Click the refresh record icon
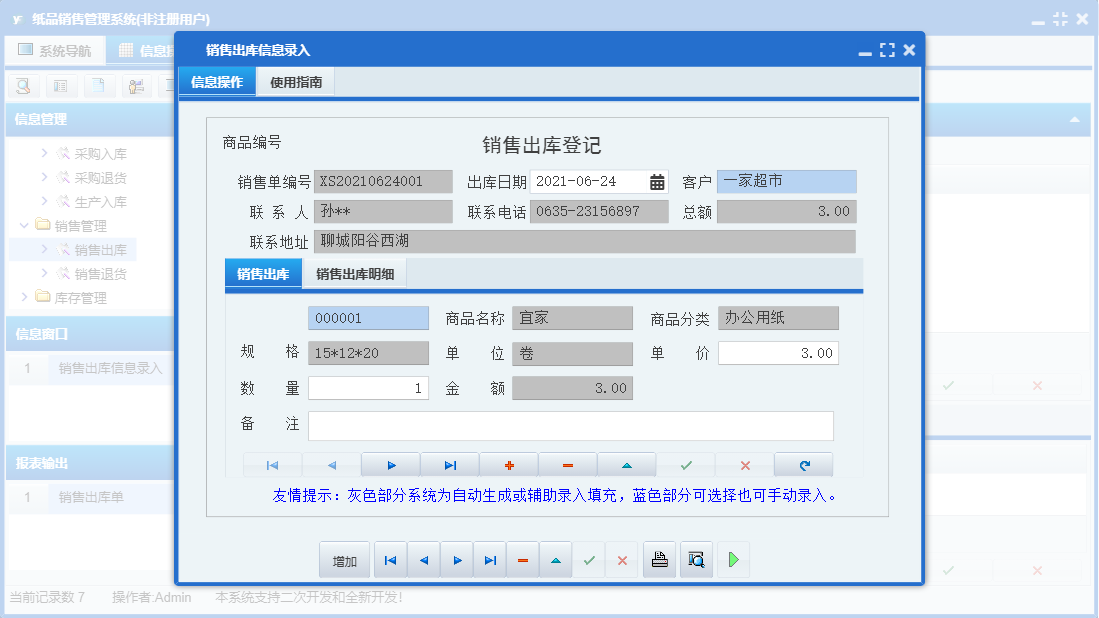 click(x=805, y=464)
